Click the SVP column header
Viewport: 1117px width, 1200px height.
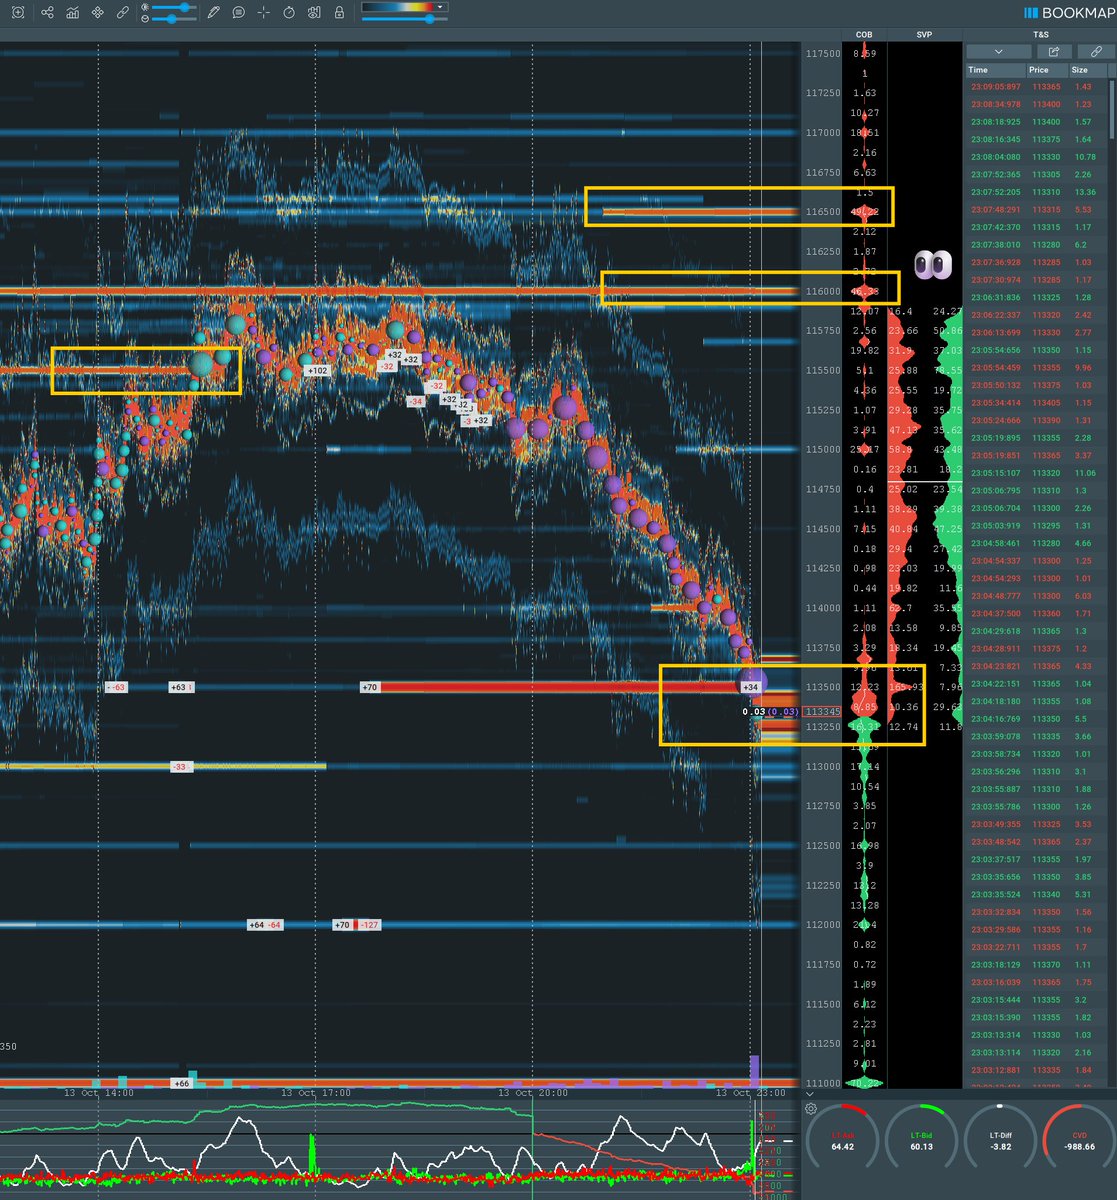tap(922, 33)
